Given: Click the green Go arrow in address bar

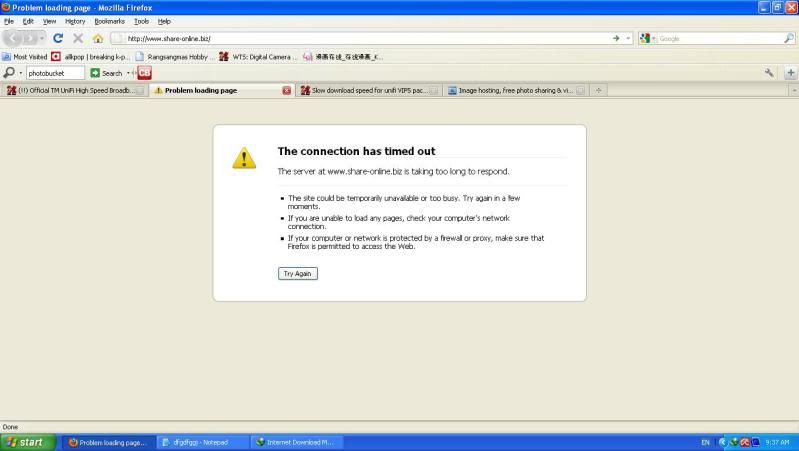Looking at the screenshot, I should pyautogui.click(x=616, y=38).
